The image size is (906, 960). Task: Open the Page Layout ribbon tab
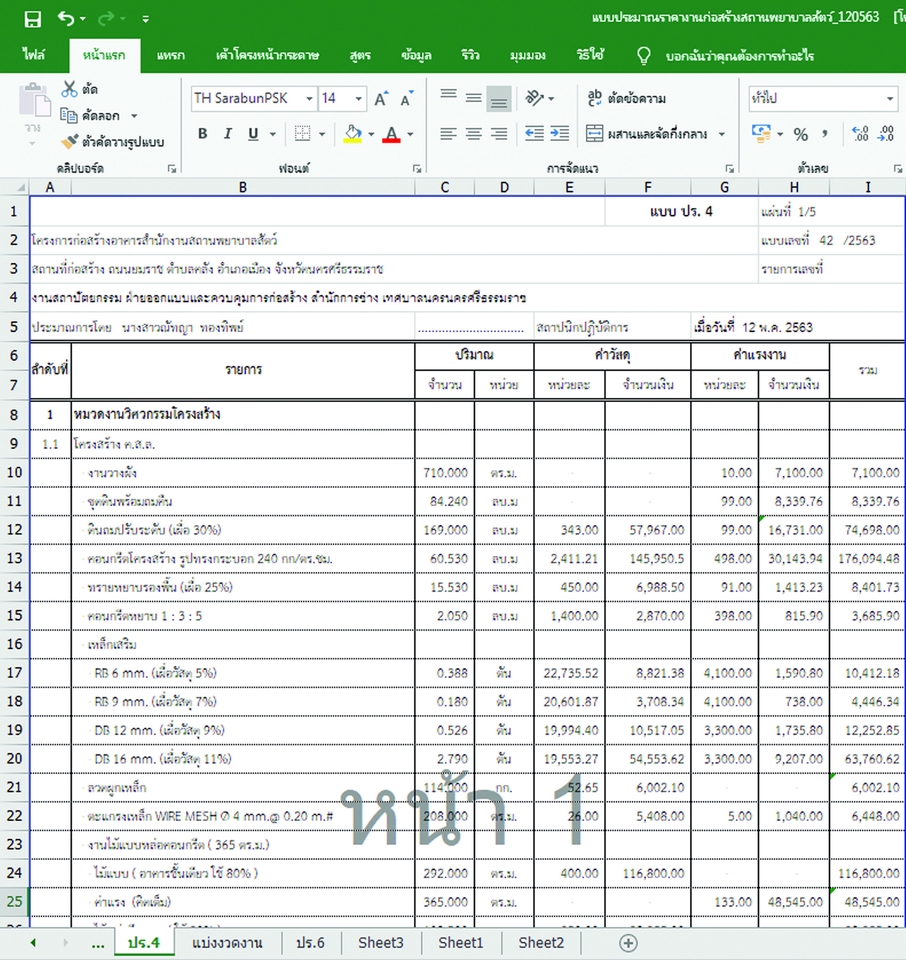pyautogui.click(x=267, y=55)
